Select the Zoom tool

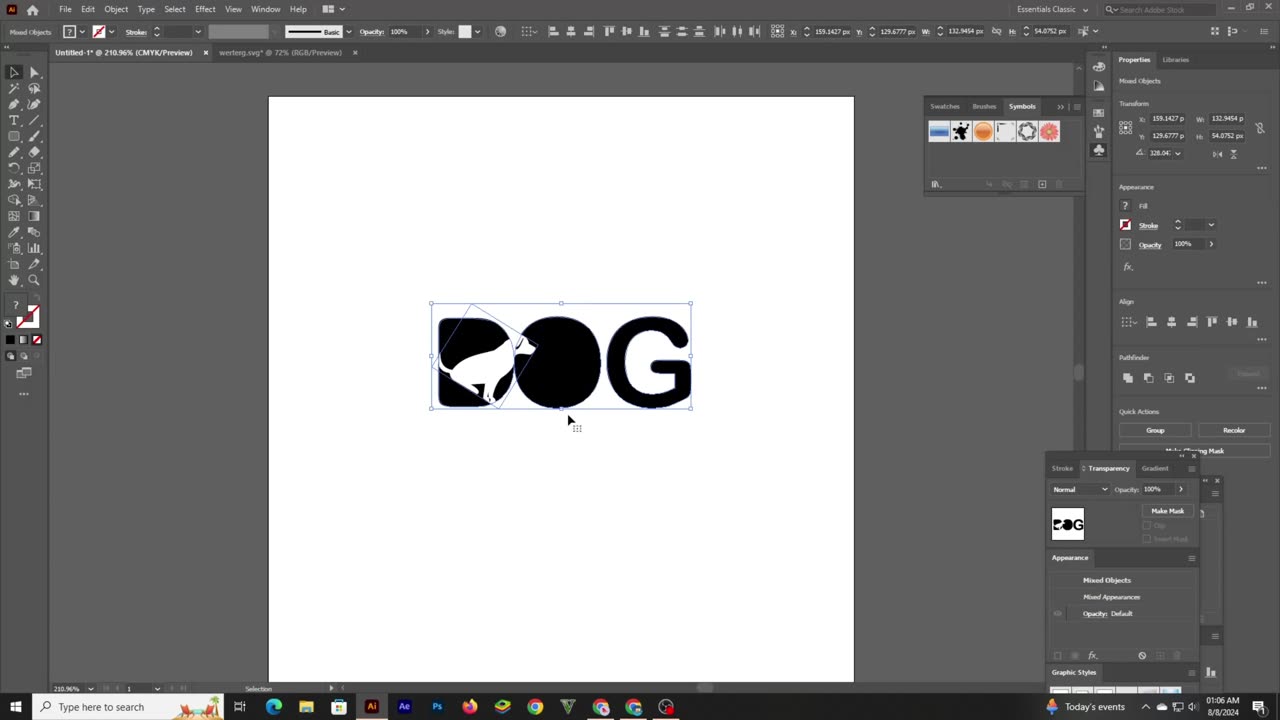point(34,280)
